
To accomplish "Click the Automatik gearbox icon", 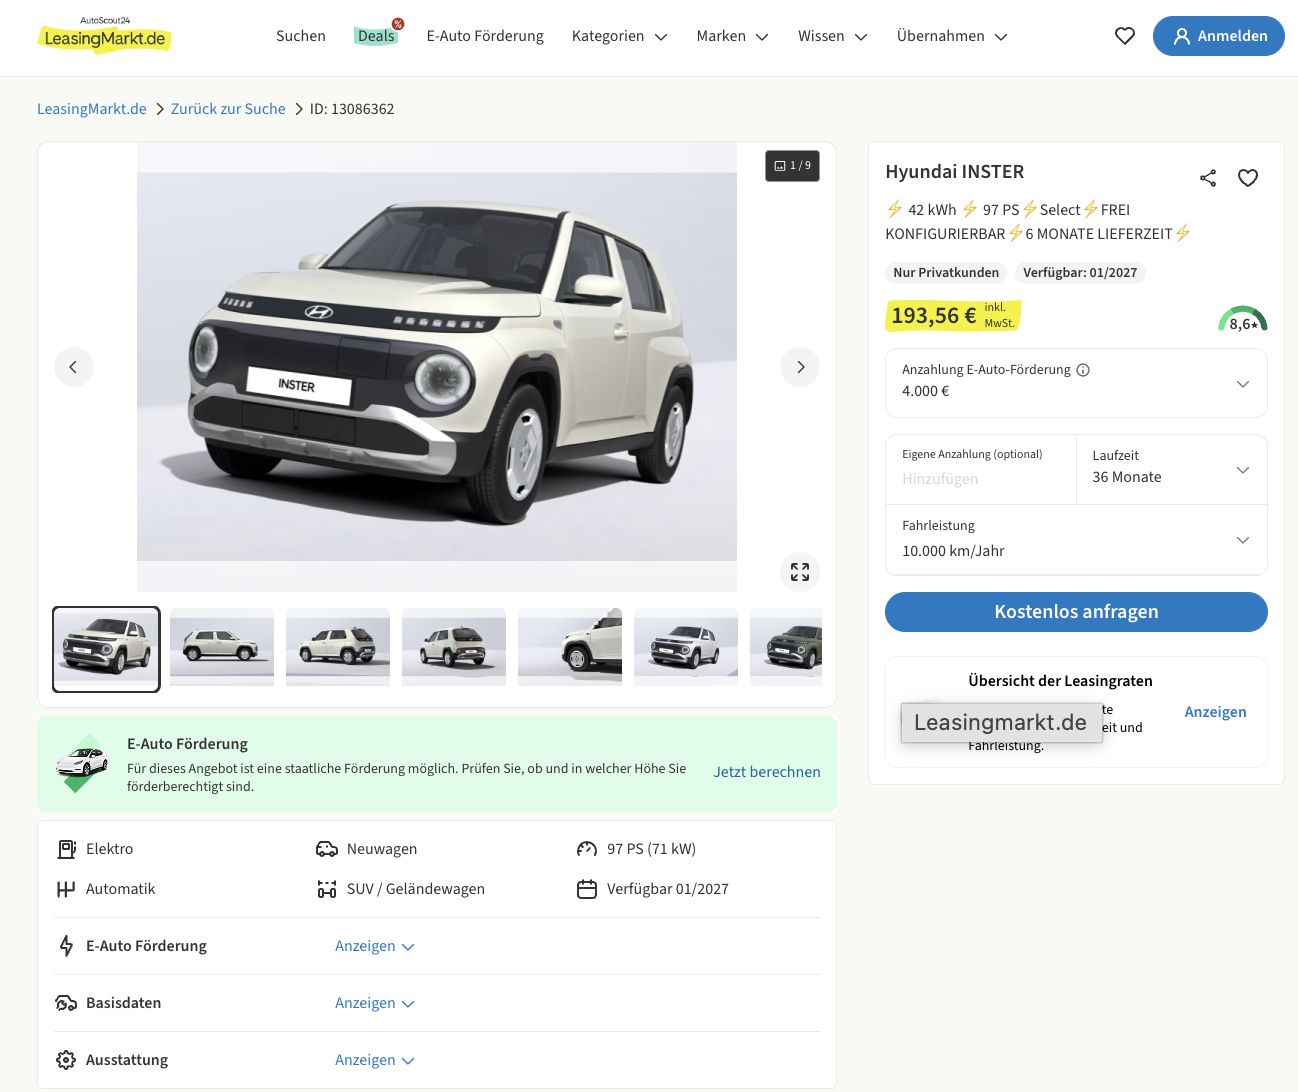I will 66,889.
